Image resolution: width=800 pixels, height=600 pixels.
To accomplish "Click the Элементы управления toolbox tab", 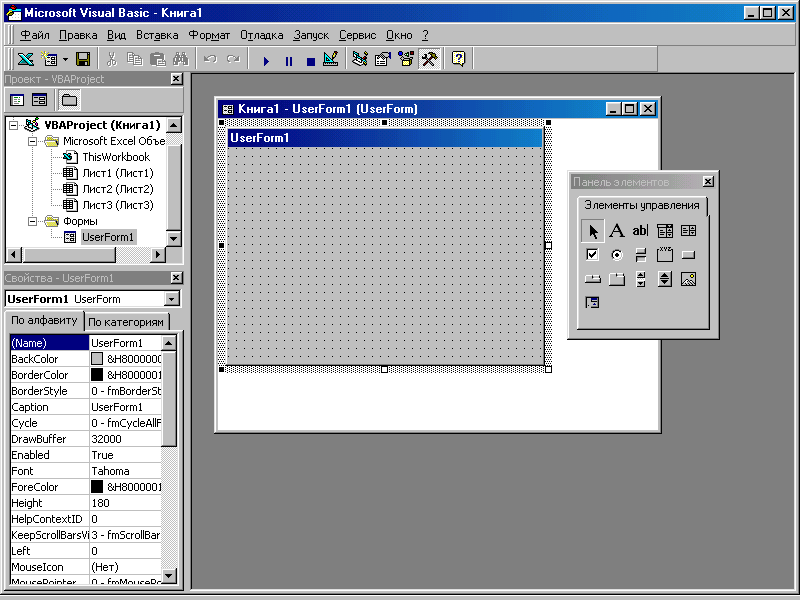I will [642, 206].
